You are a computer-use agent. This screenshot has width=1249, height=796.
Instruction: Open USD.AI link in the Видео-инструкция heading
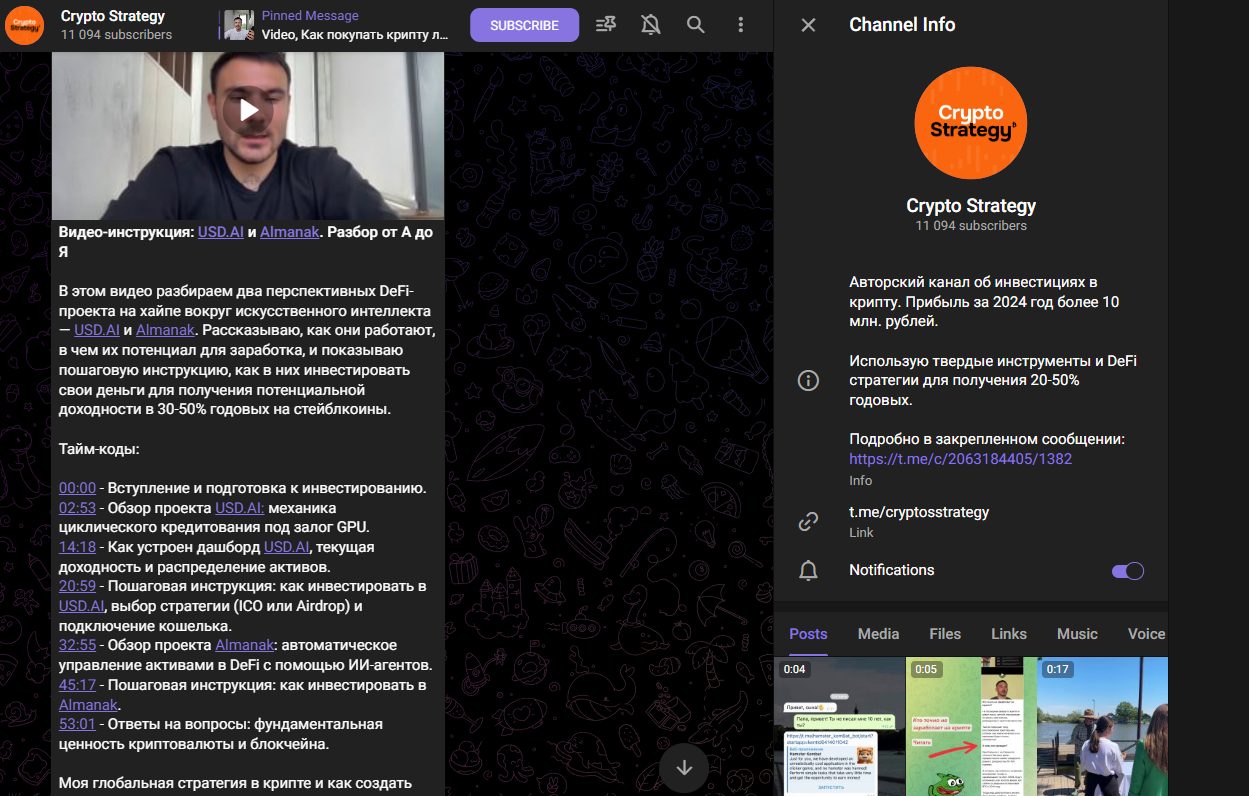pyautogui.click(x=221, y=232)
